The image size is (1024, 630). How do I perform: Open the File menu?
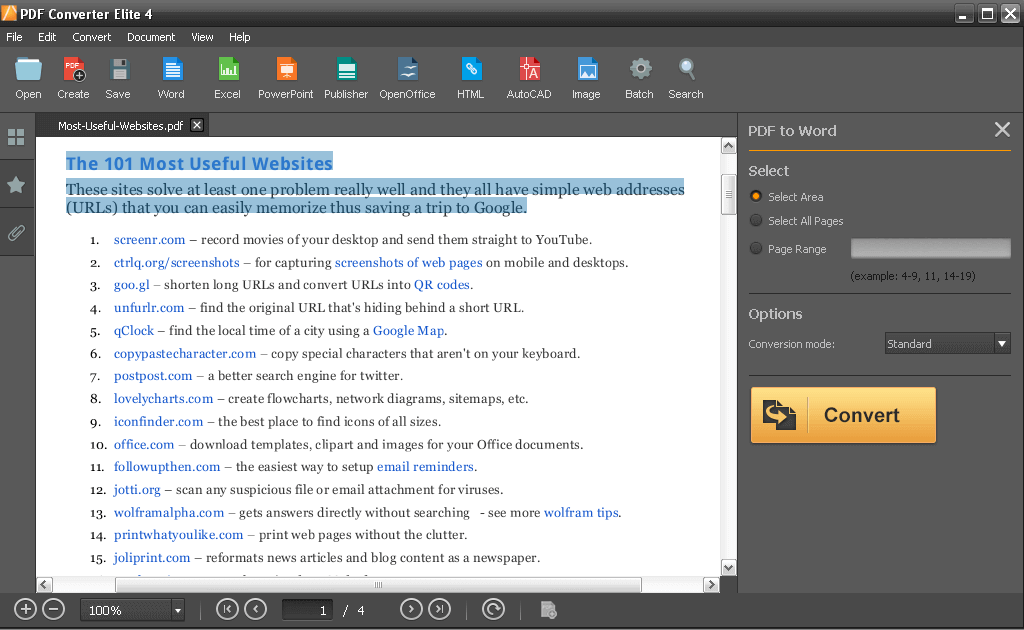coord(14,37)
